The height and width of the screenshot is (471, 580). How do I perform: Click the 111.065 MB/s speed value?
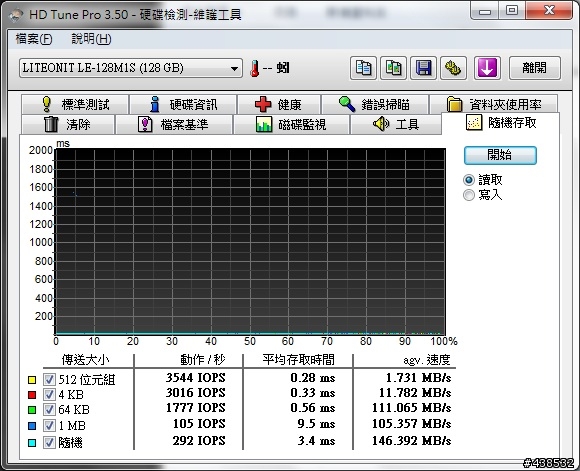412,408
